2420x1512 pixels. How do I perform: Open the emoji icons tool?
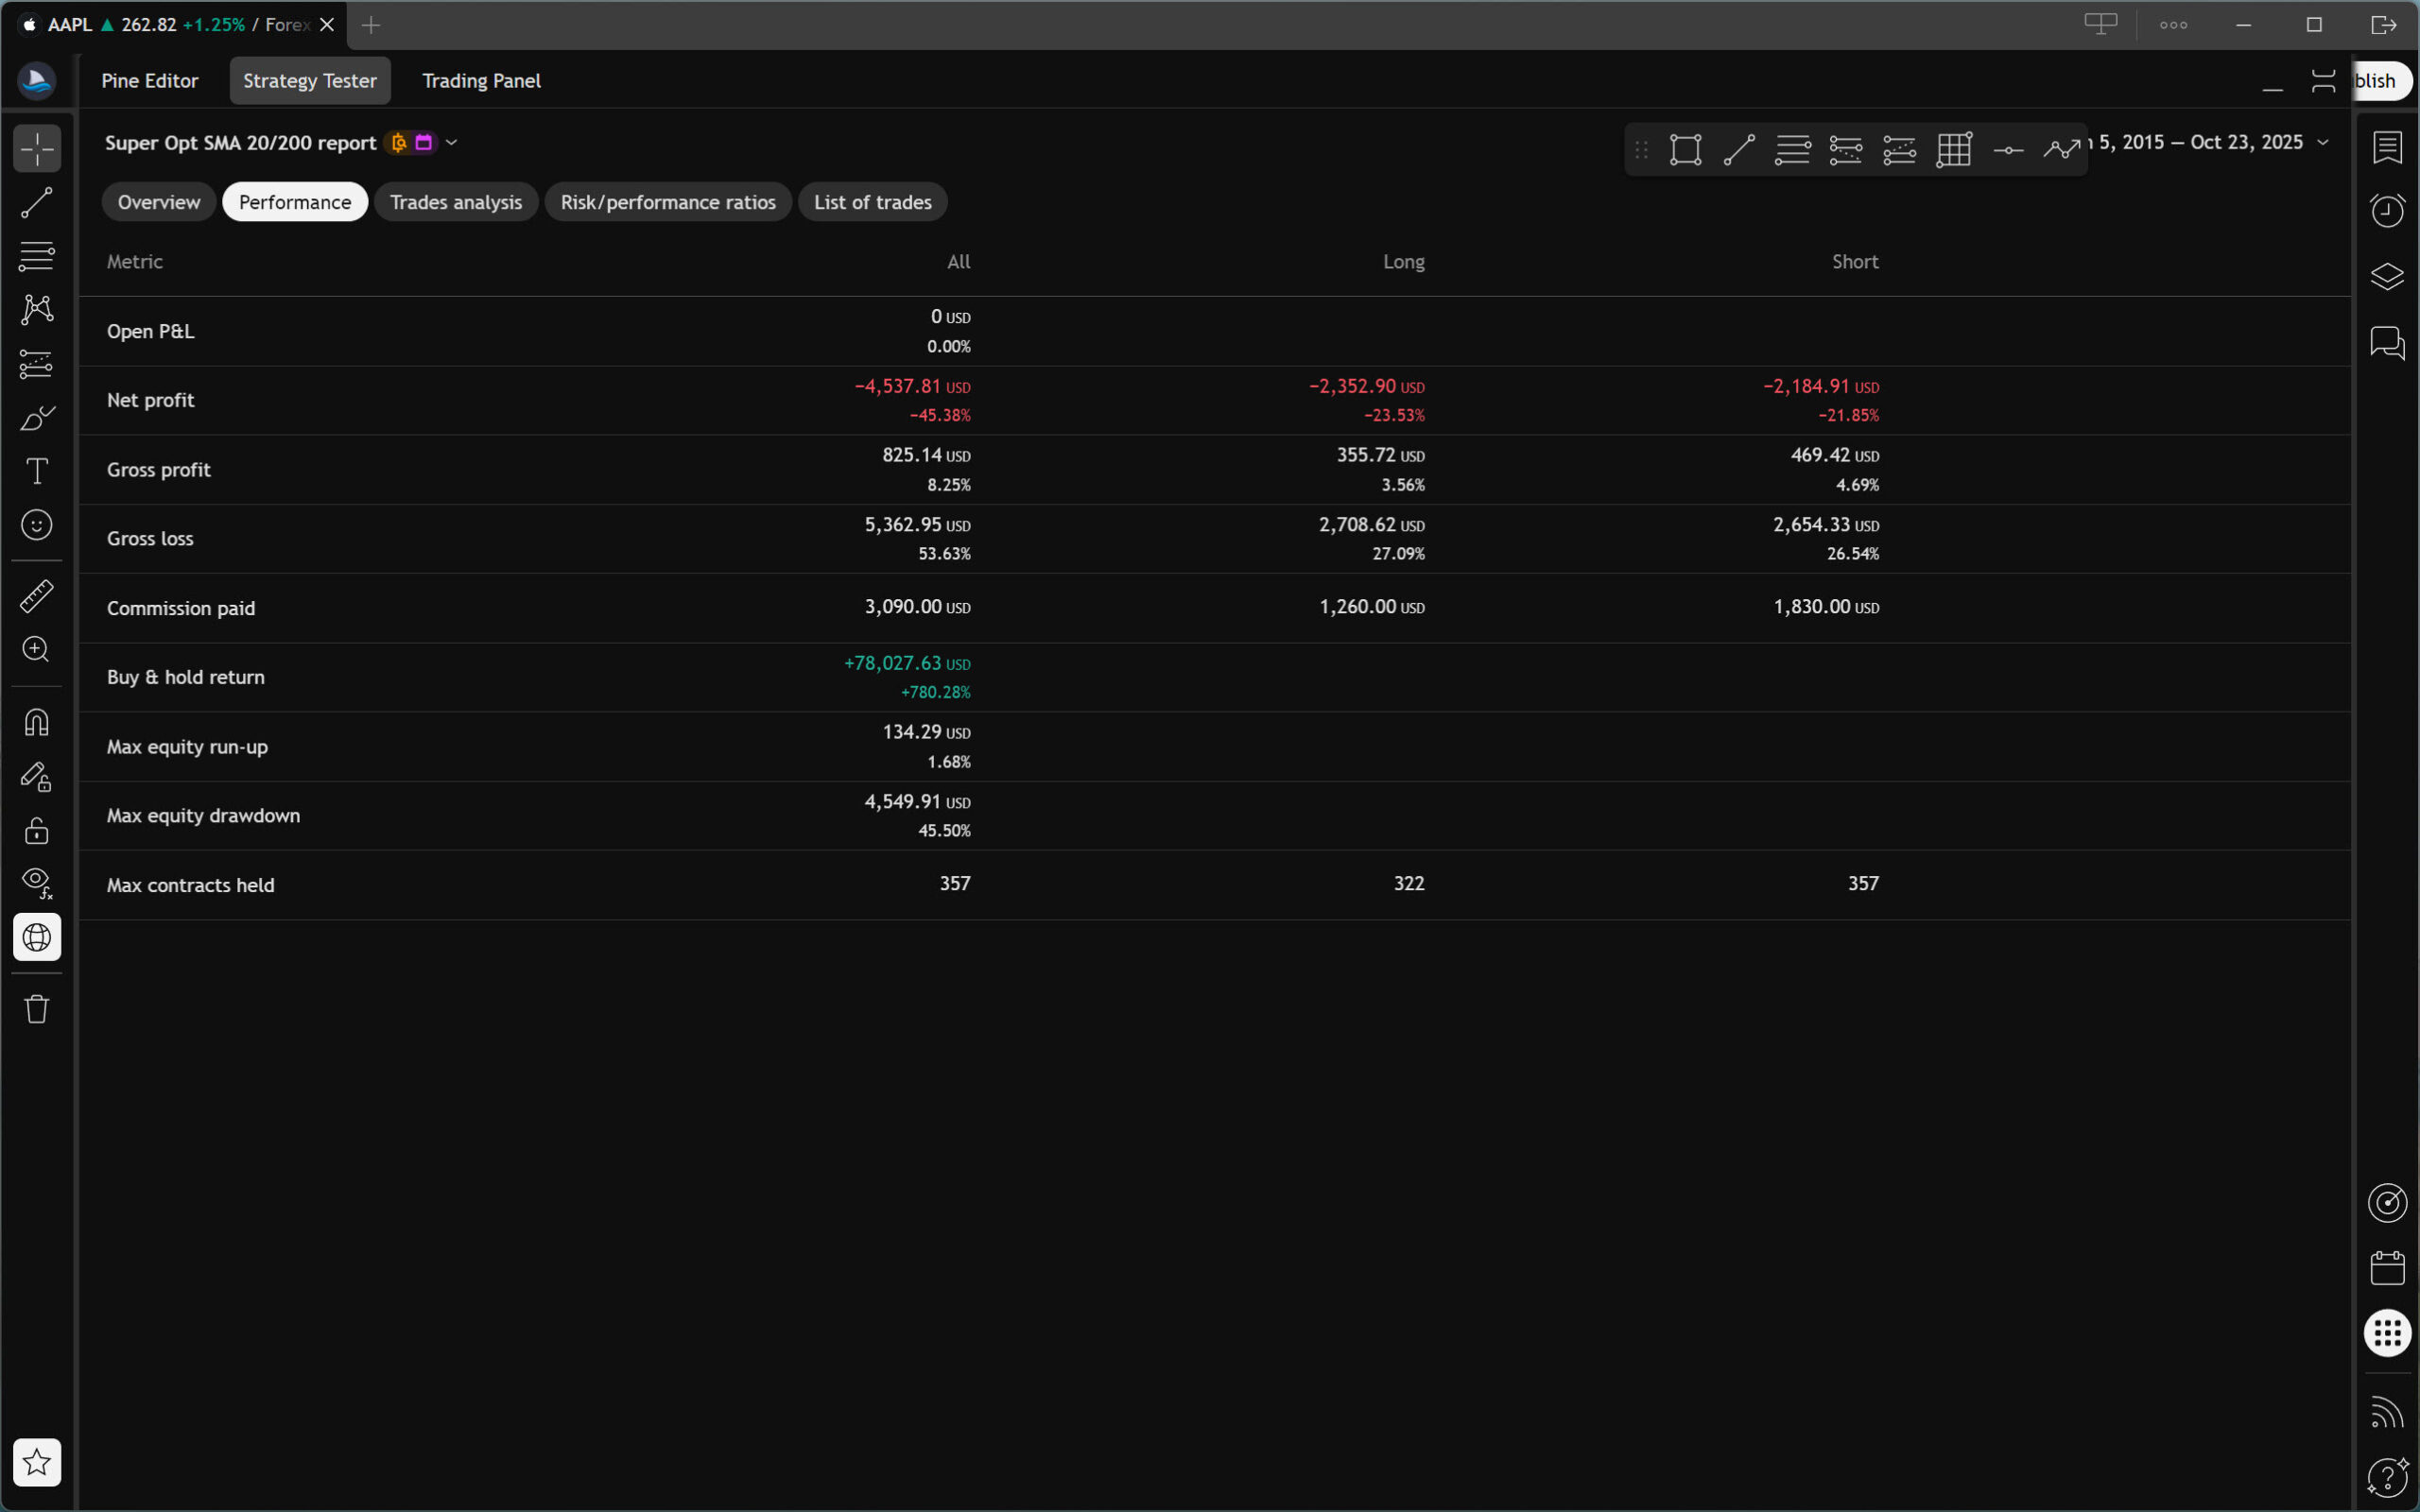(37, 525)
